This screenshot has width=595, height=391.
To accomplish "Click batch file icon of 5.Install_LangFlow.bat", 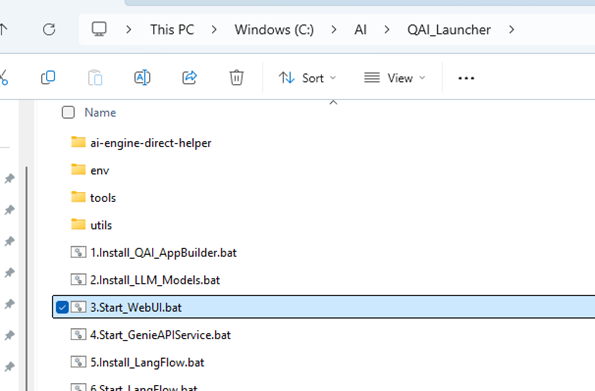I will pyautogui.click(x=78, y=362).
